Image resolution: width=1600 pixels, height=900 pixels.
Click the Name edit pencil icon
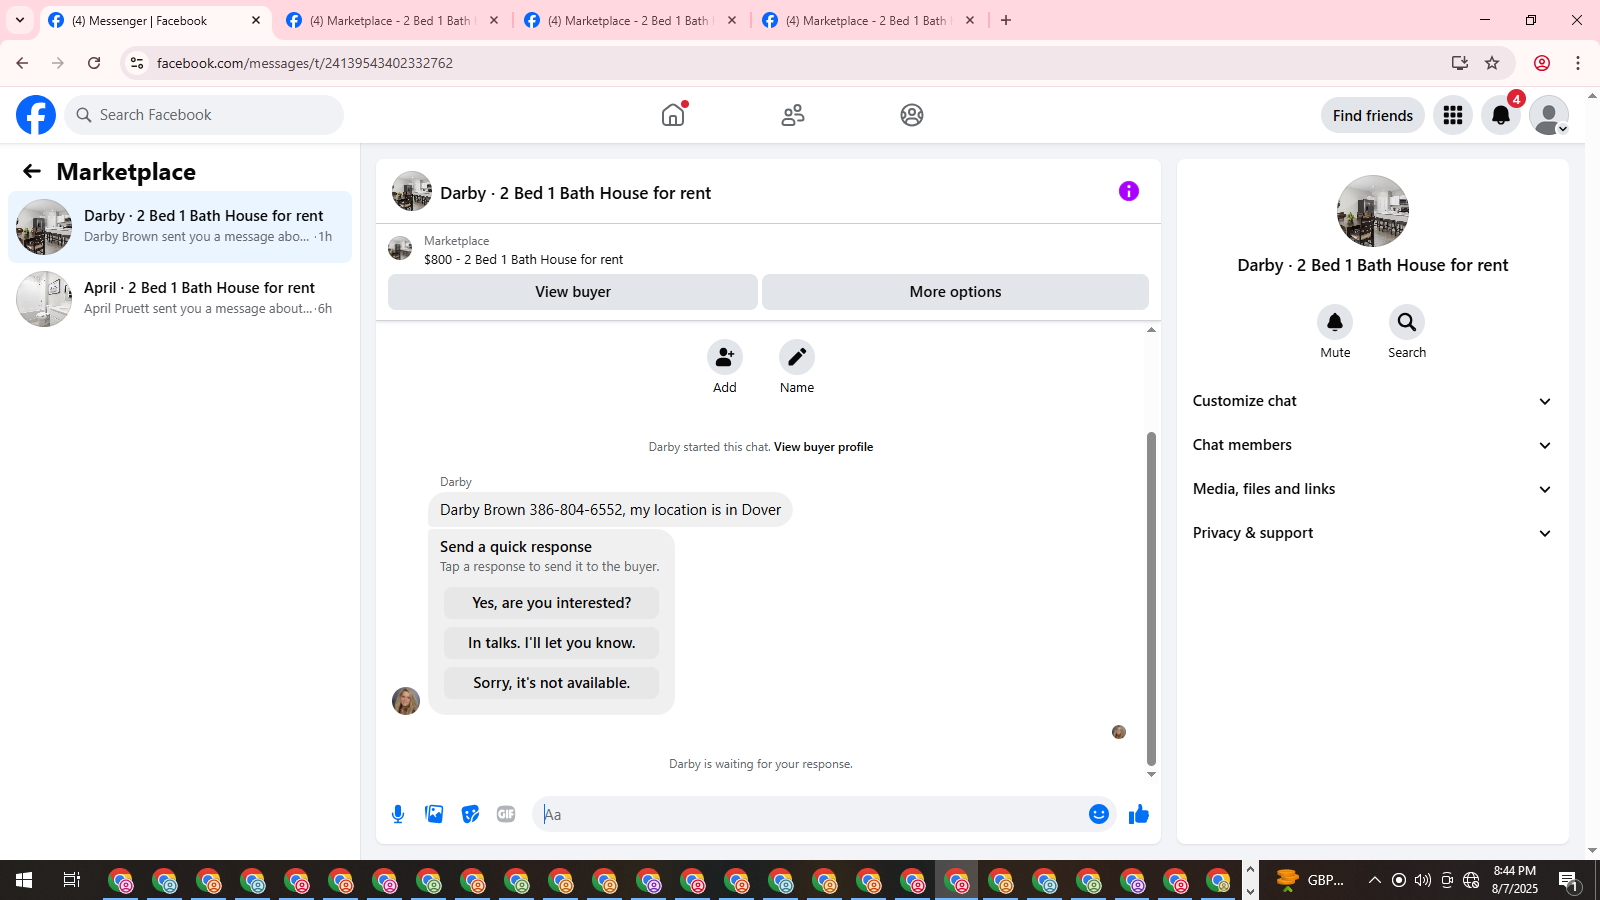pos(797,357)
